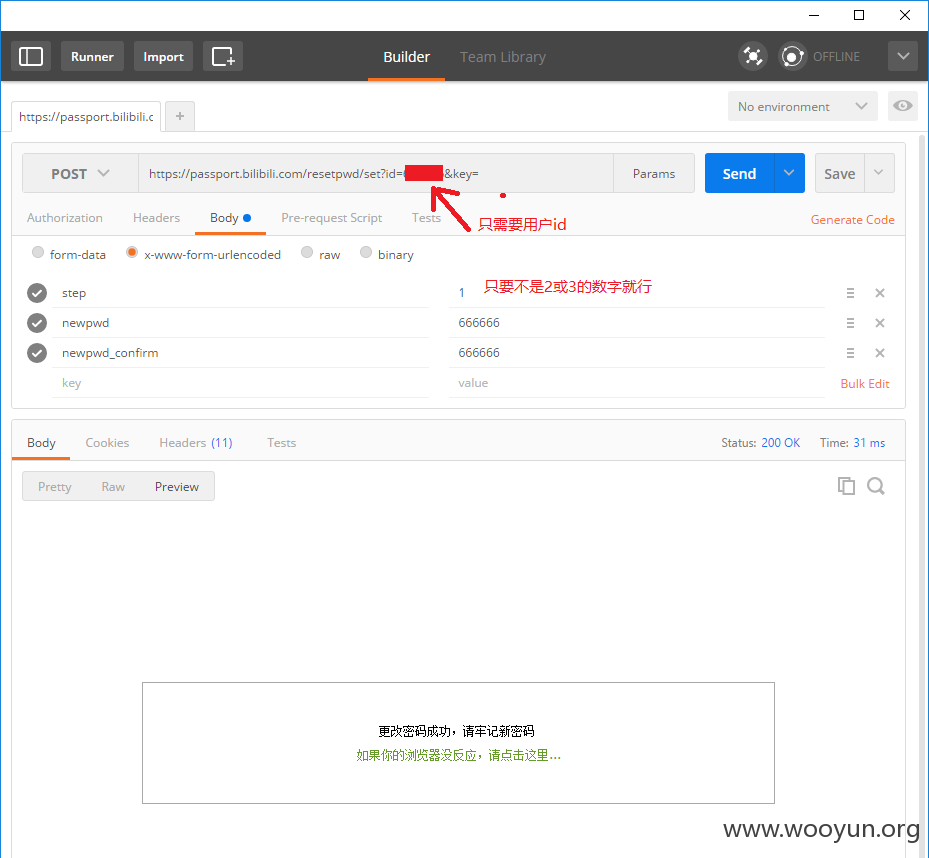Image resolution: width=929 pixels, height=858 pixels.
Task: Click the Runner button
Action: tap(92, 56)
